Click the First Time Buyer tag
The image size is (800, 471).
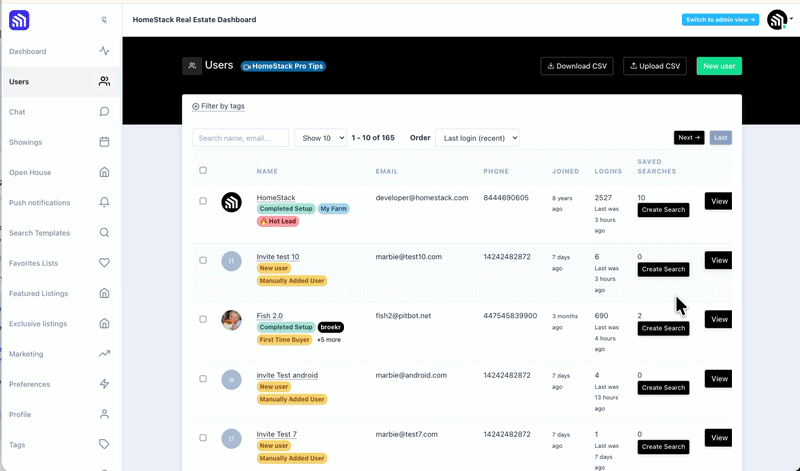[x=284, y=340]
